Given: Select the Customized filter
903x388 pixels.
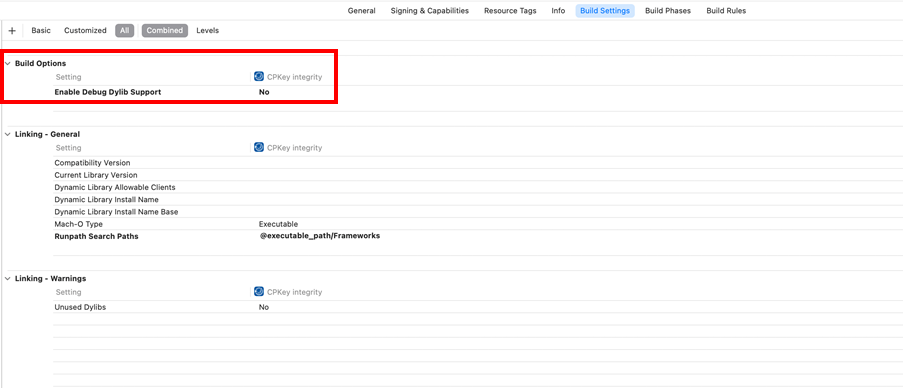Looking at the screenshot, I should 85,31.
